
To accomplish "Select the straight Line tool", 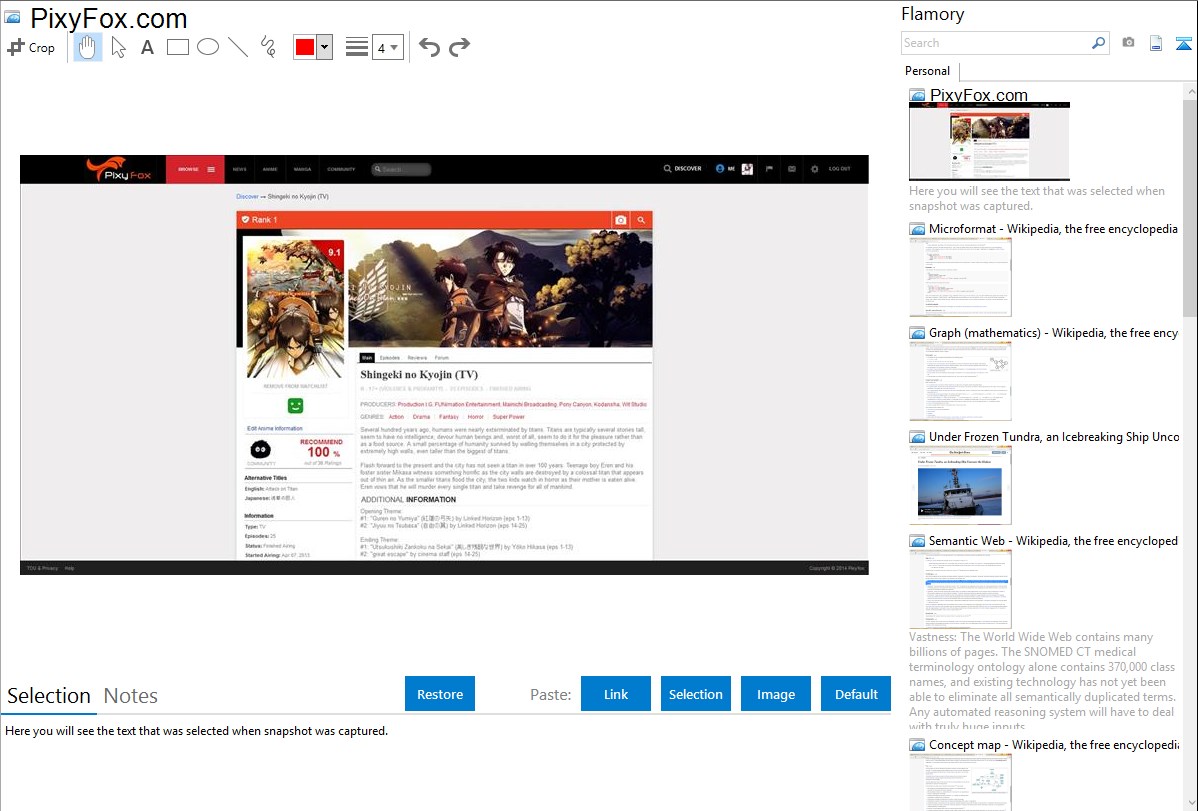I will pyautogui.click(x=238, y=47).
